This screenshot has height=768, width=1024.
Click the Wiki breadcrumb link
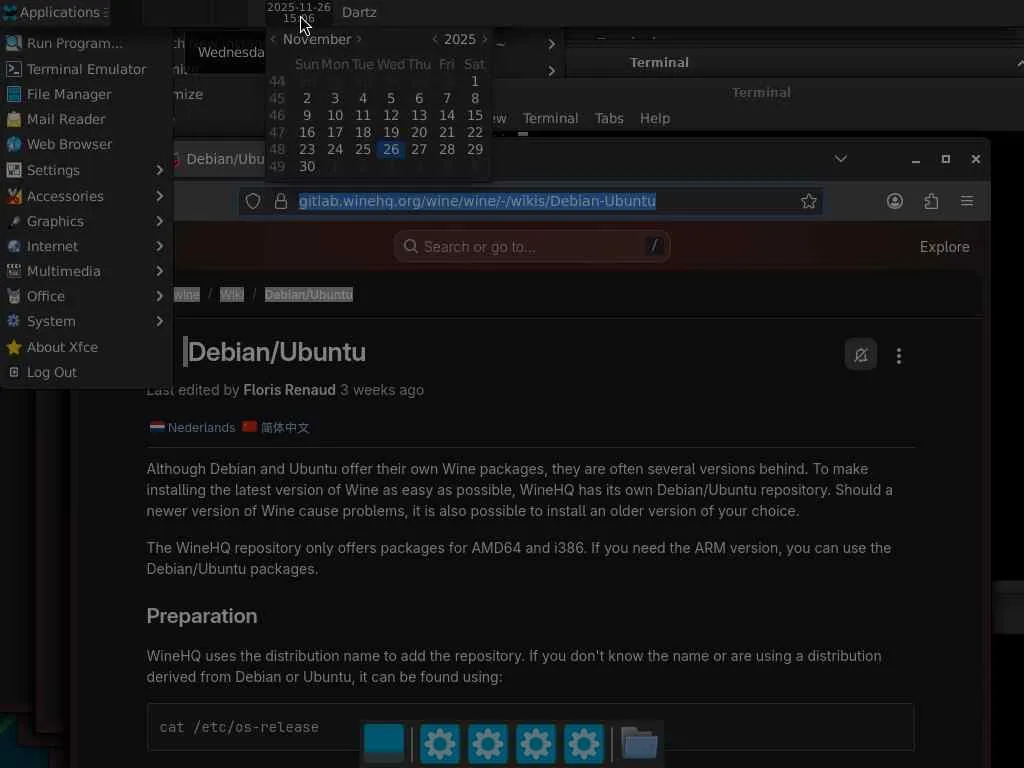(x=232, y=295)
